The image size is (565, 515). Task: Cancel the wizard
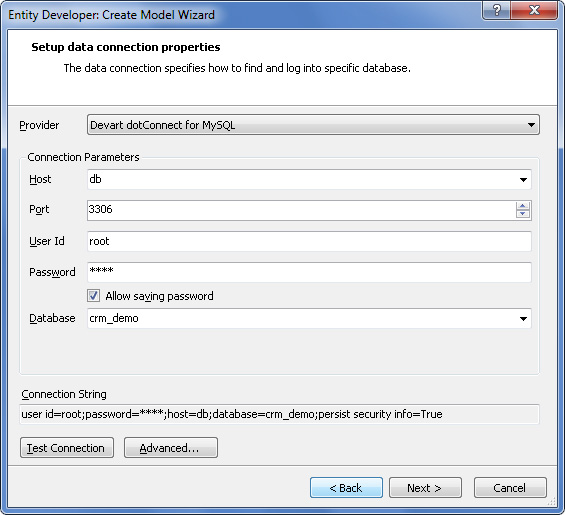coord(510,488)
